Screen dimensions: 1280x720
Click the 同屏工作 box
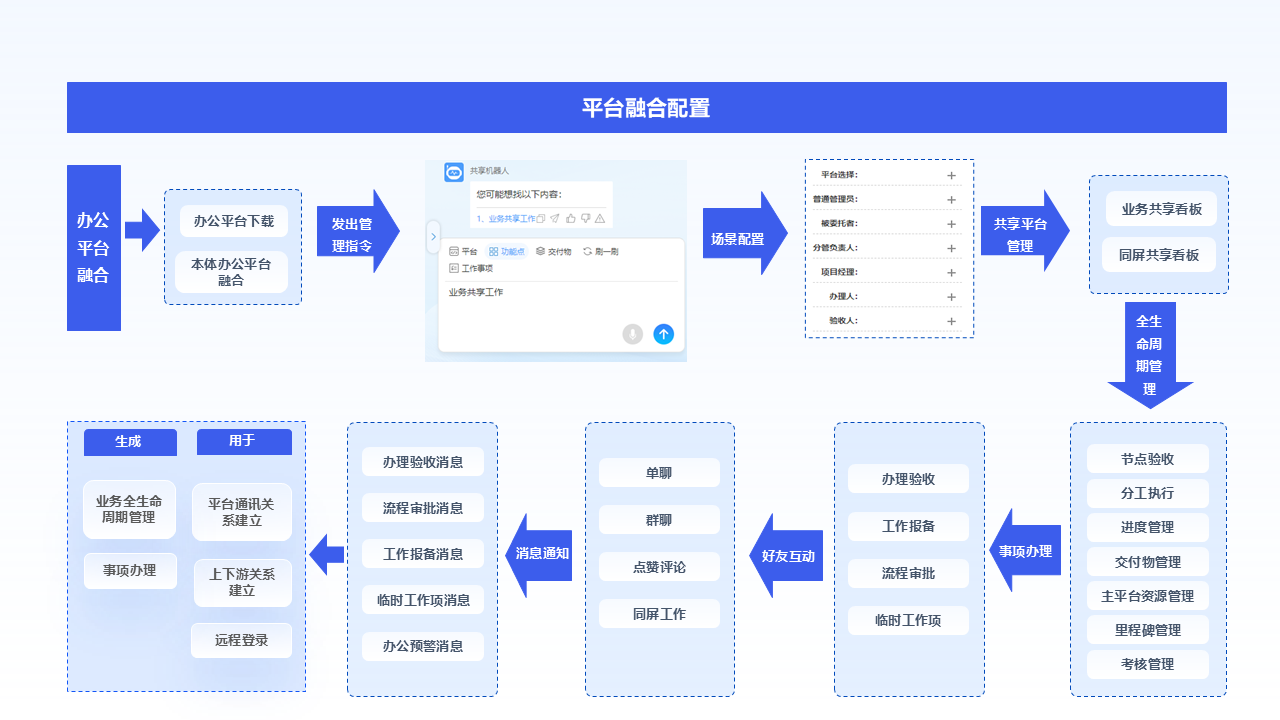(x=659, y=614)
